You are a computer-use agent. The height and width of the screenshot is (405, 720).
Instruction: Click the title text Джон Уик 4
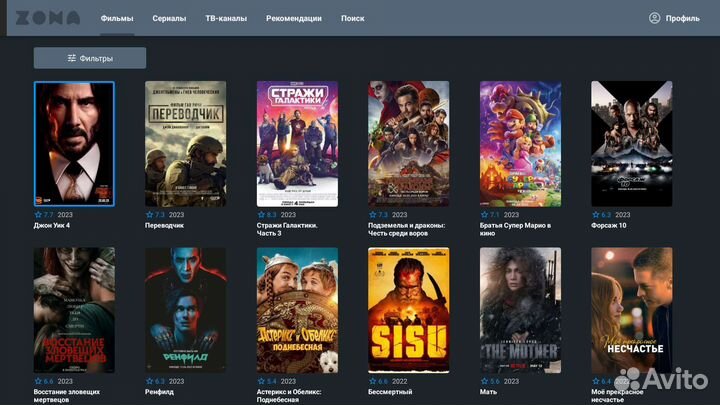coord(52,225)
